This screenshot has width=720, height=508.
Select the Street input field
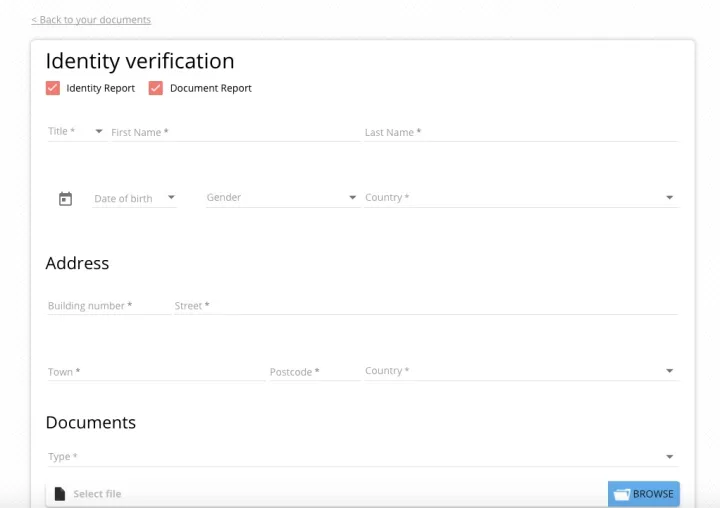click(x=425, y=306)
